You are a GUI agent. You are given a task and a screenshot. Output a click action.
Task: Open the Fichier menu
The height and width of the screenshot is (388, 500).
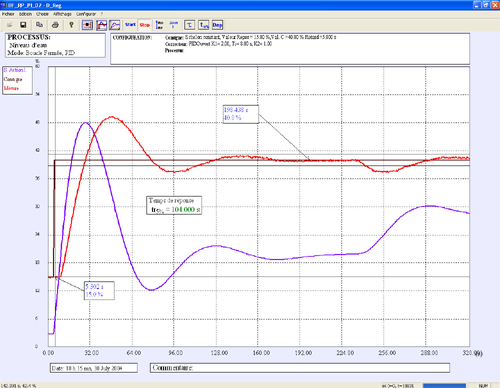8,14
